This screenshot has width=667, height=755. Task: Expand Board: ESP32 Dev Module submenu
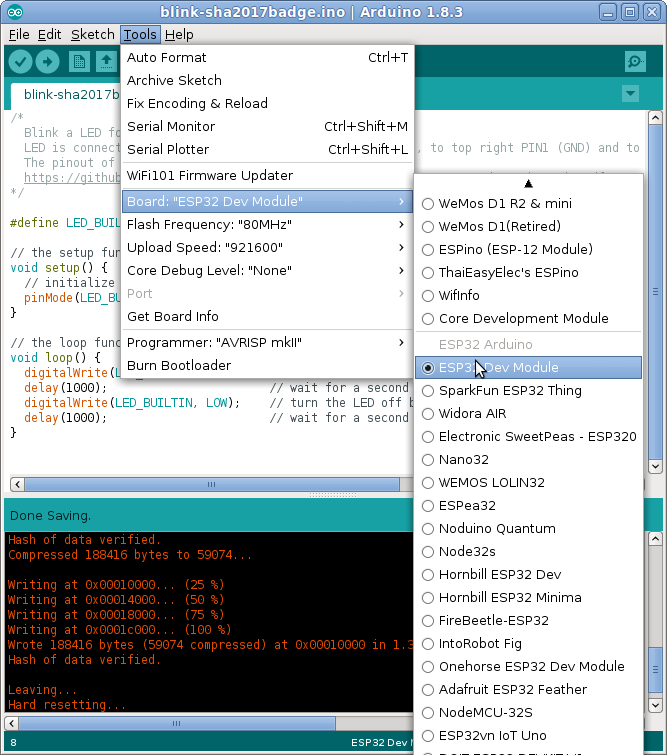click(x=267, y=201)
